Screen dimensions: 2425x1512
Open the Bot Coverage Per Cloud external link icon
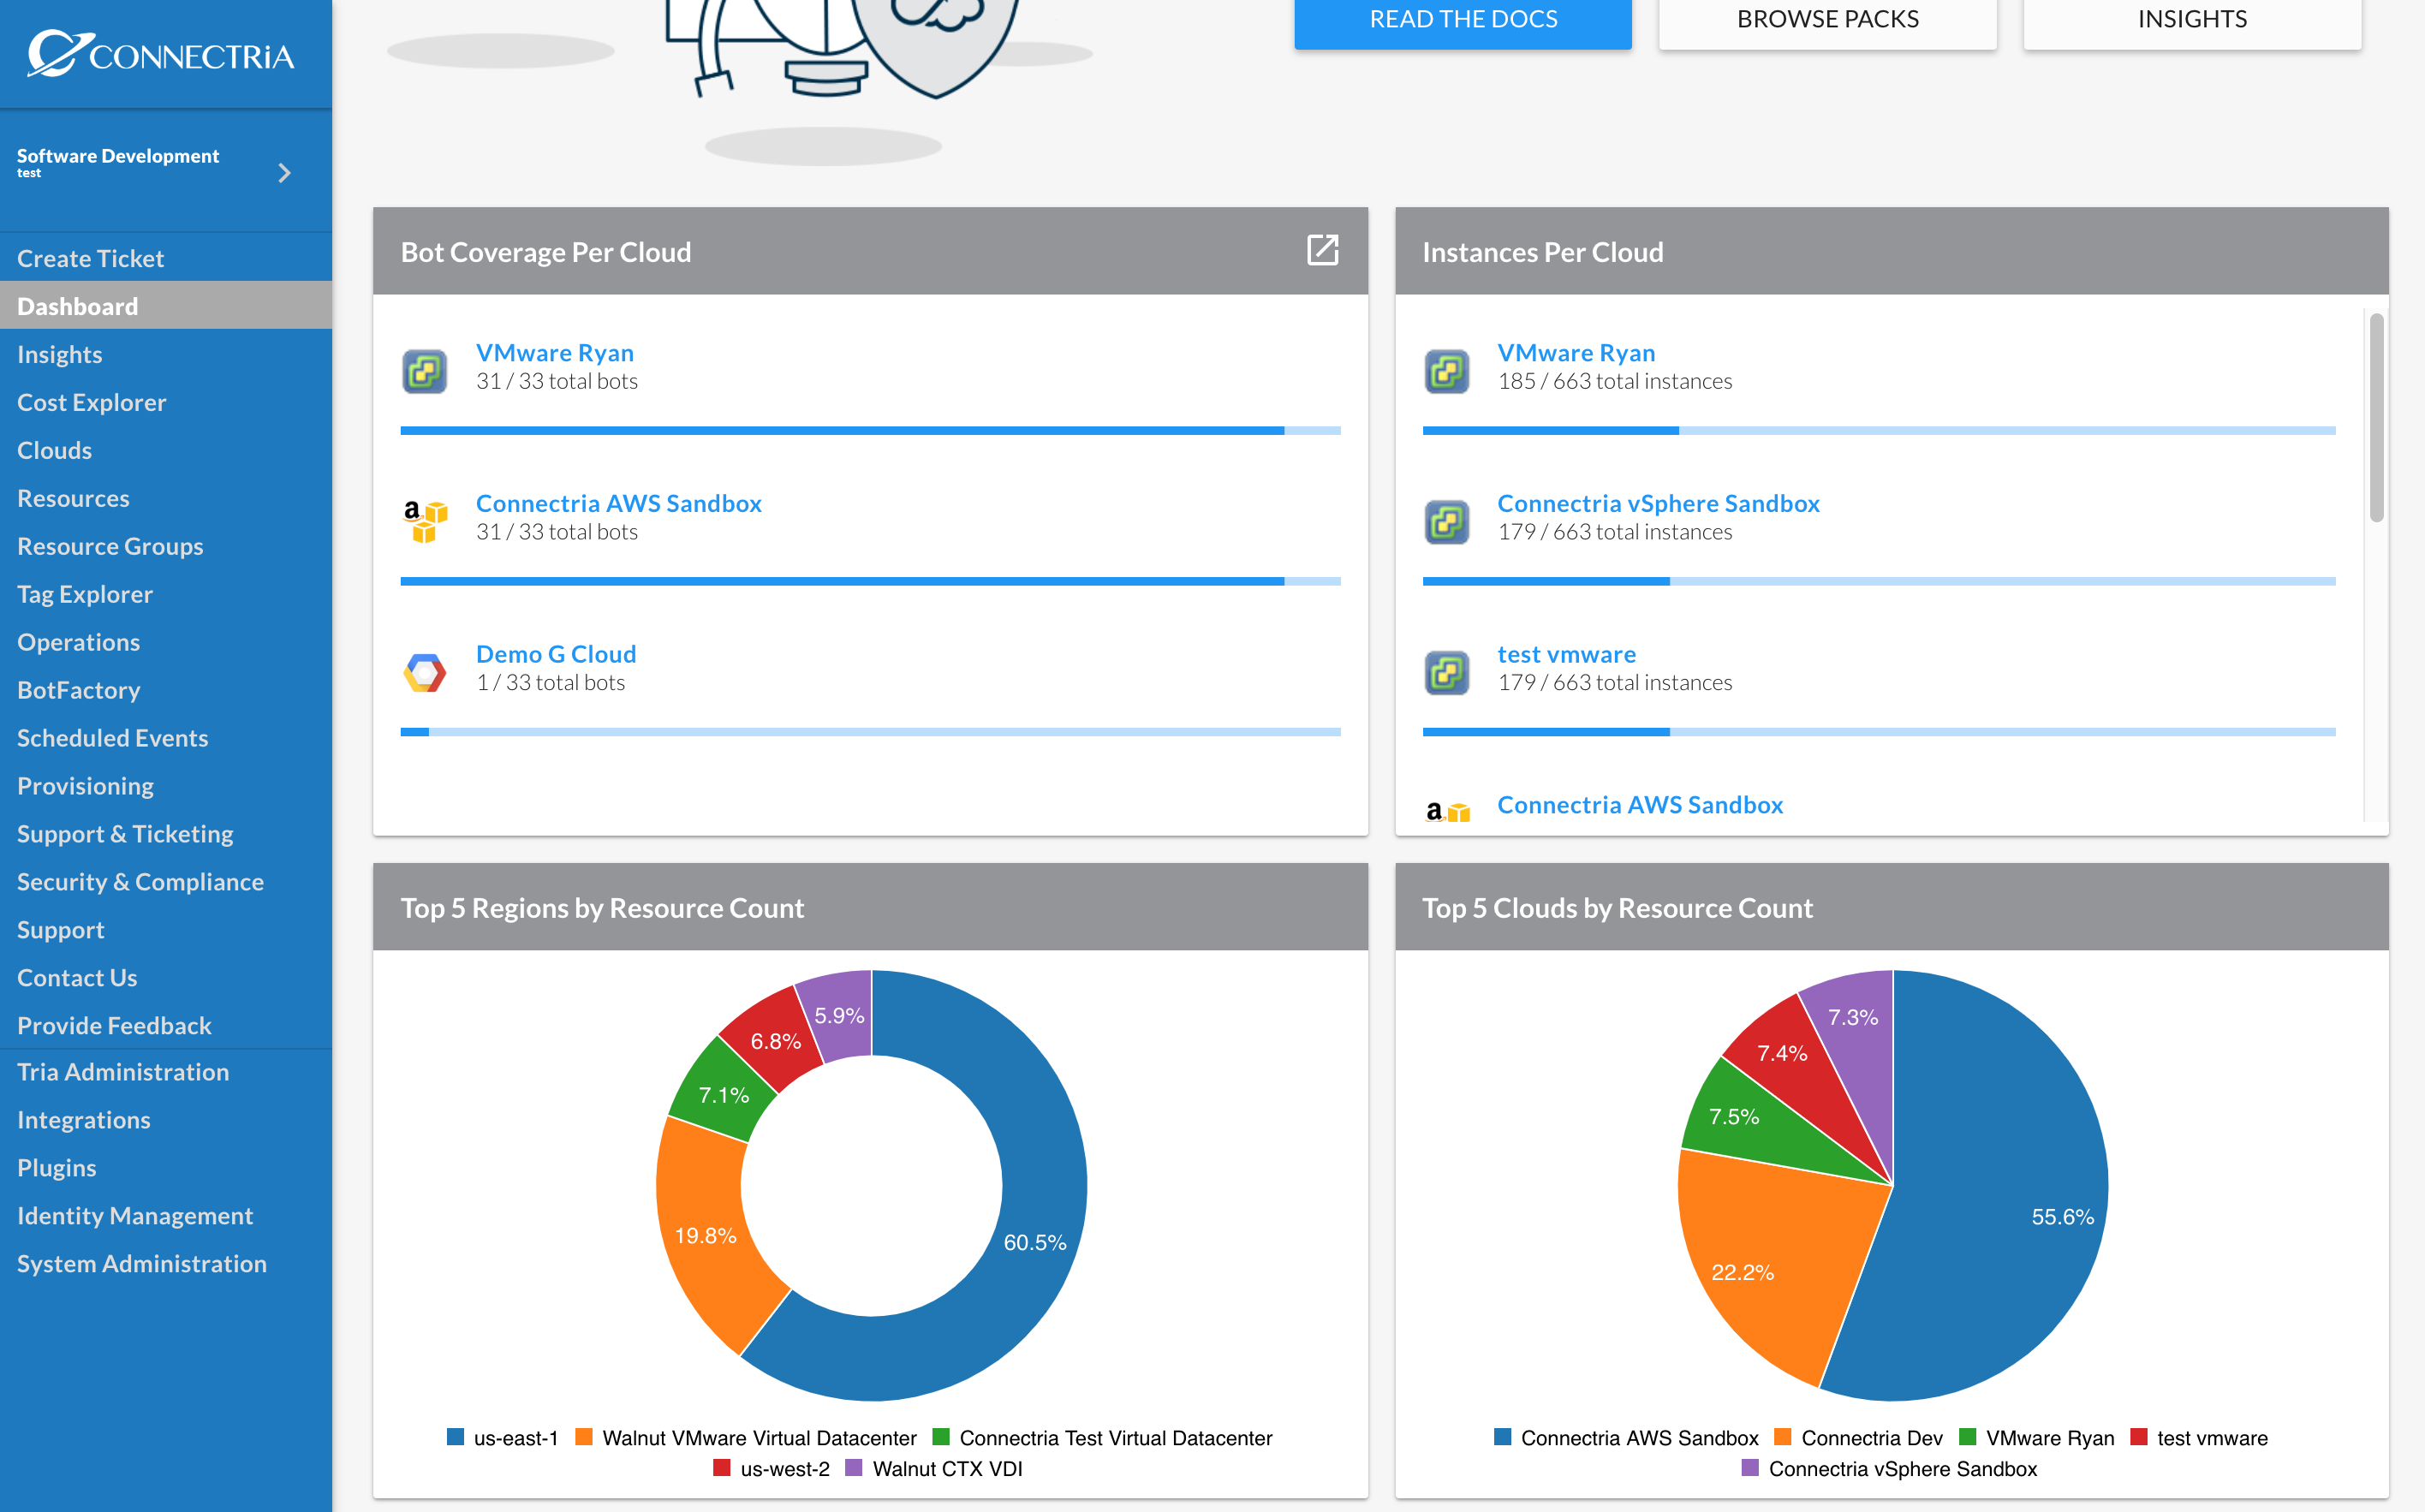click(1322, 250)
